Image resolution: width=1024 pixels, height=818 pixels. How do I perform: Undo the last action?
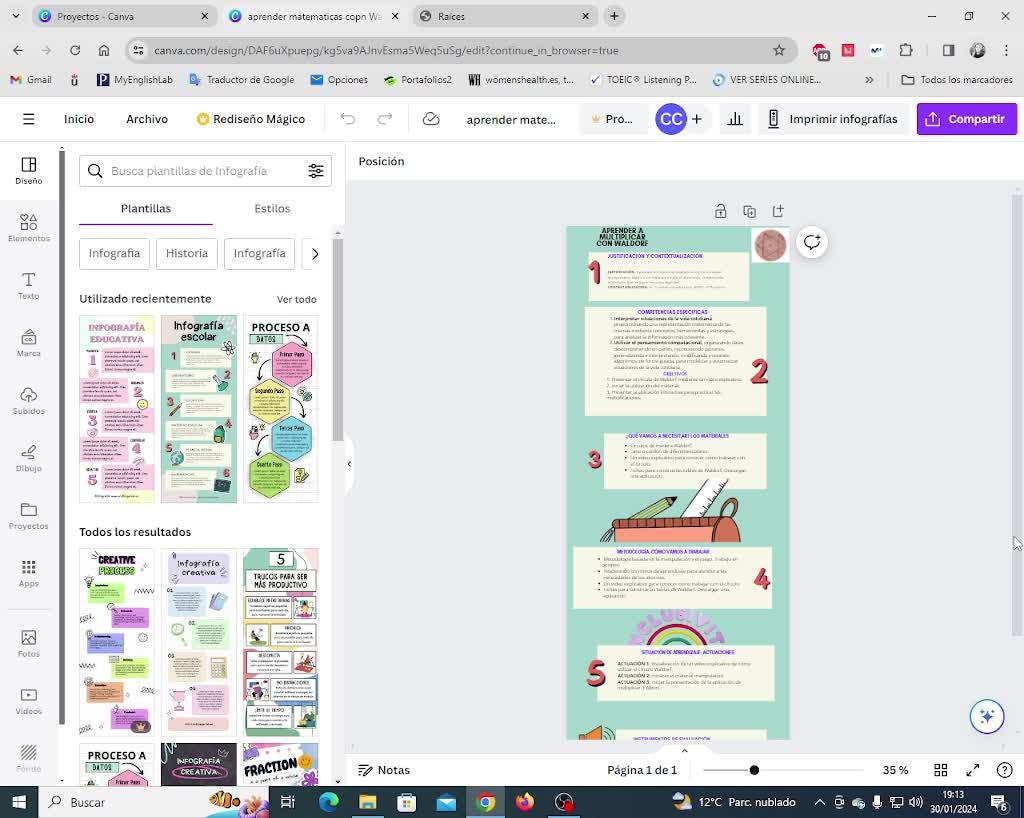click(347, 119)
